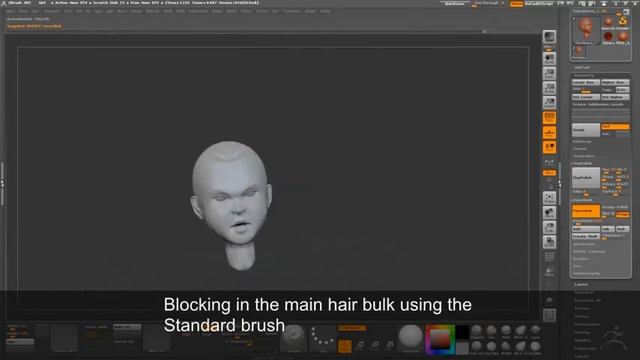The image size is (640, 360).
Task: Collapse the ClayPolish subsection header
Action: tap(582, 163)
